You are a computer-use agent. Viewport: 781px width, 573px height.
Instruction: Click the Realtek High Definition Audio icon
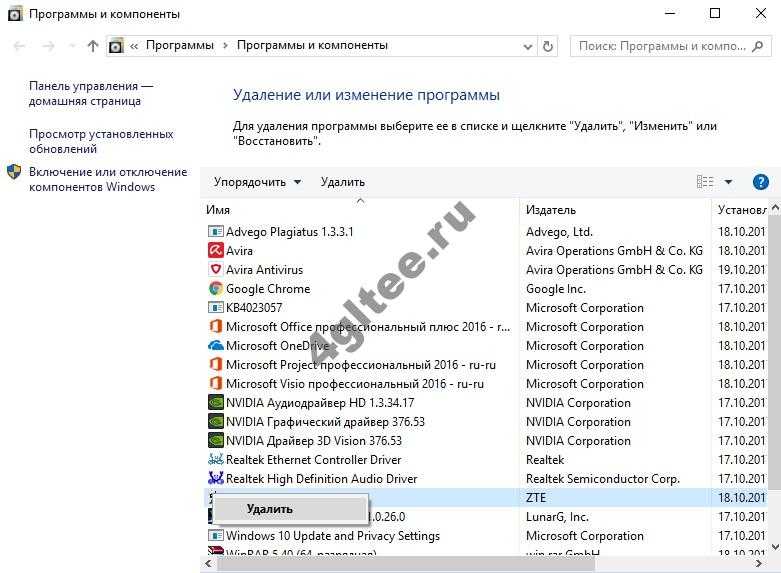pos(215,478)
